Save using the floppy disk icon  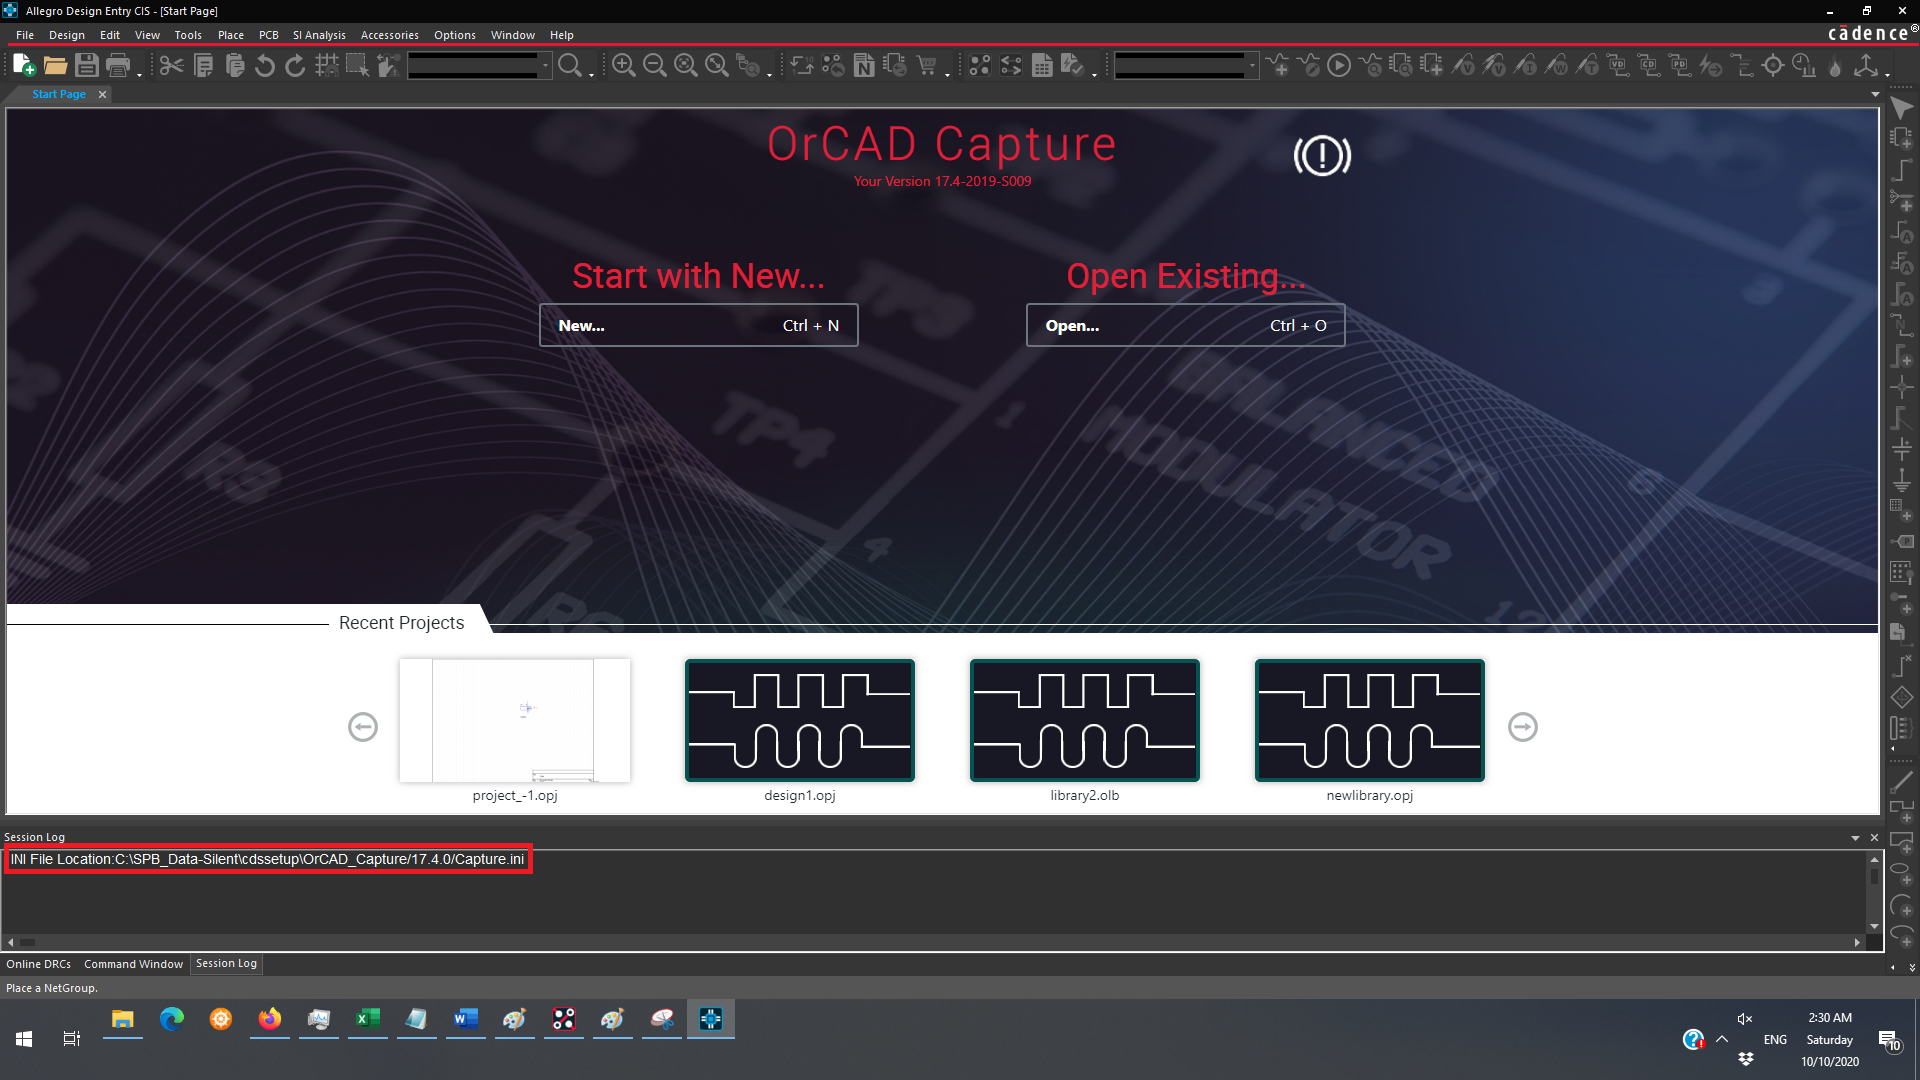(87, 66)
